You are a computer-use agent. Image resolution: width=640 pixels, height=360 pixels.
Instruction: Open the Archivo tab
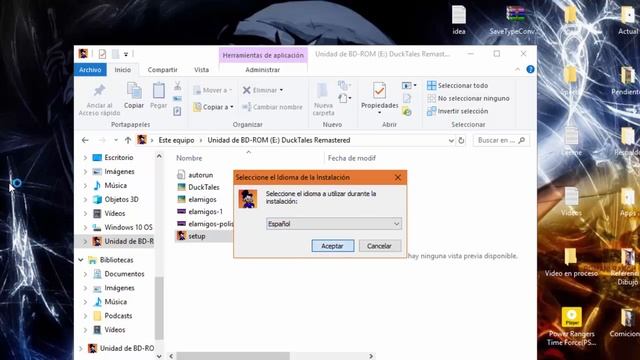click(x=90, y=70)
